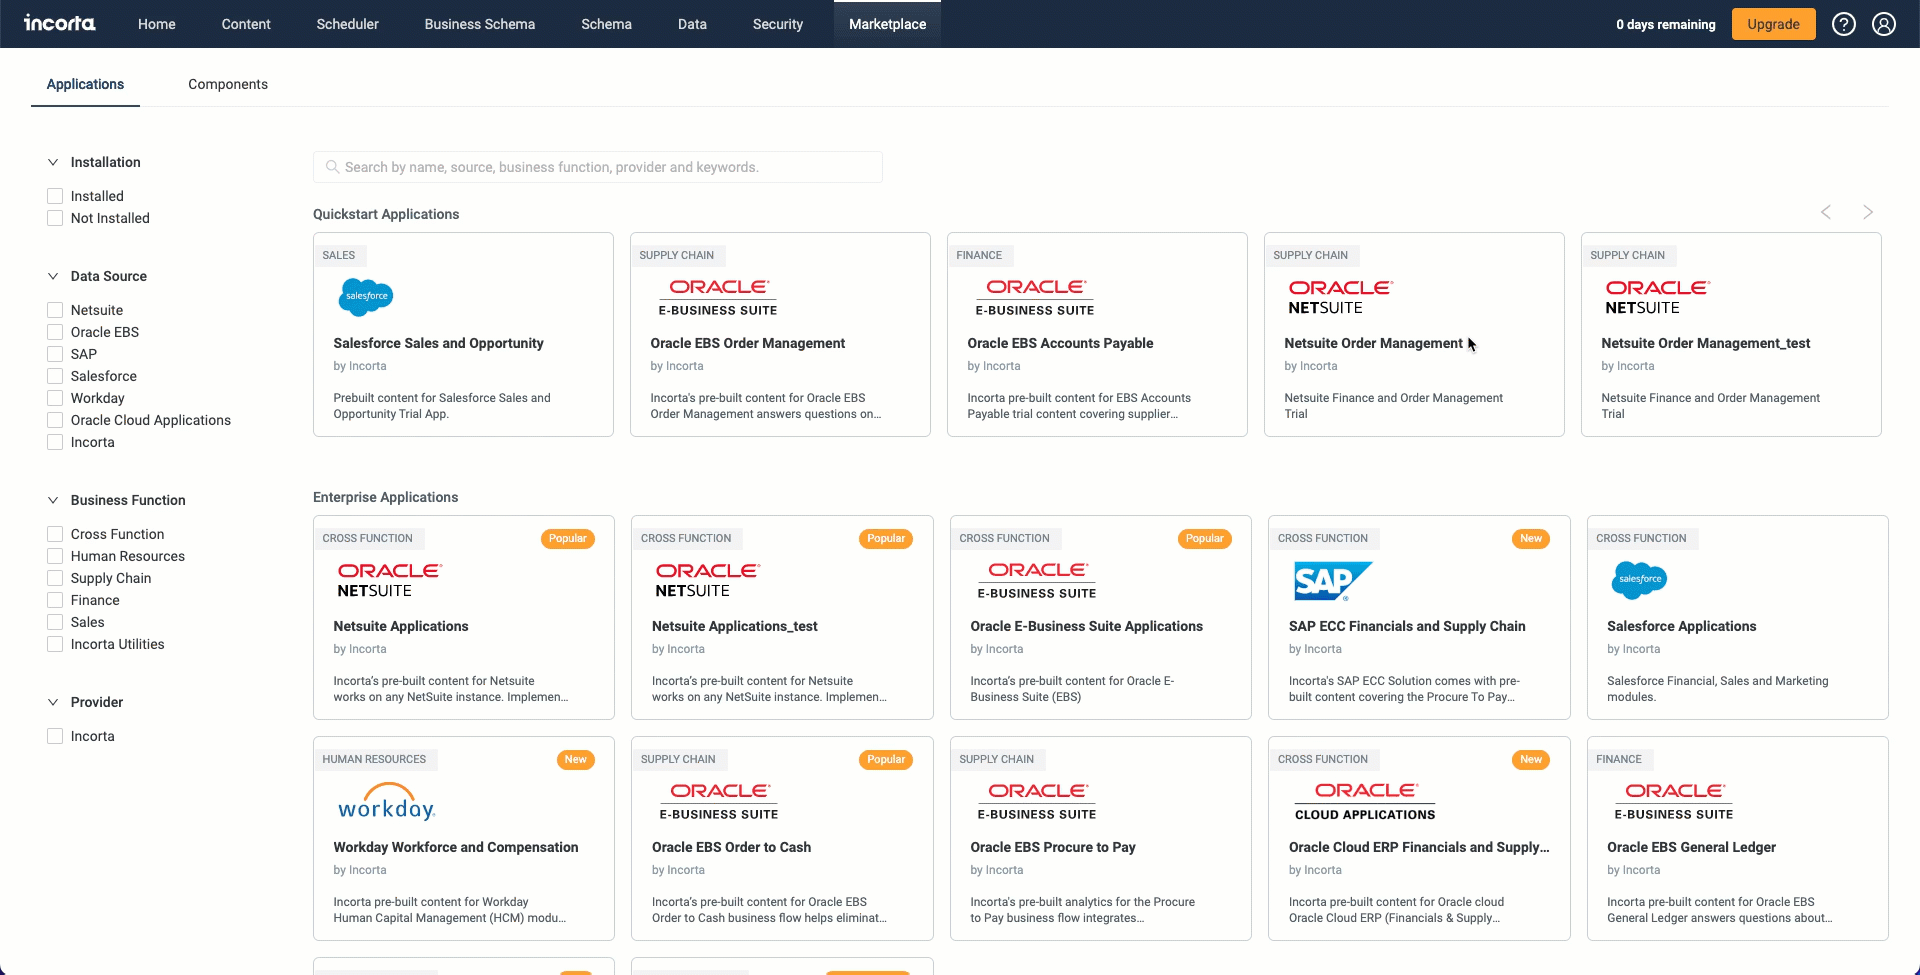1920x975 pixels.
Task: Go to next Quickstart applications arrow
Action: coord(1867,212)
